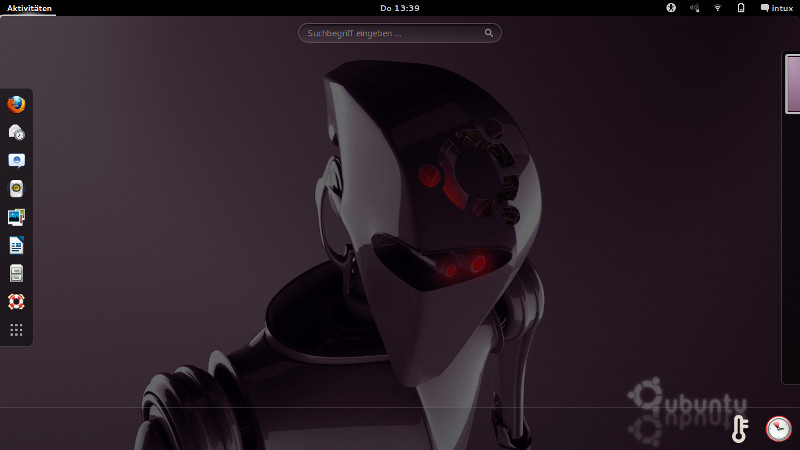This screenshot has height=450, width=800.
Task: Launch LibreOffice Writer from dash
Action: [16, 245]
